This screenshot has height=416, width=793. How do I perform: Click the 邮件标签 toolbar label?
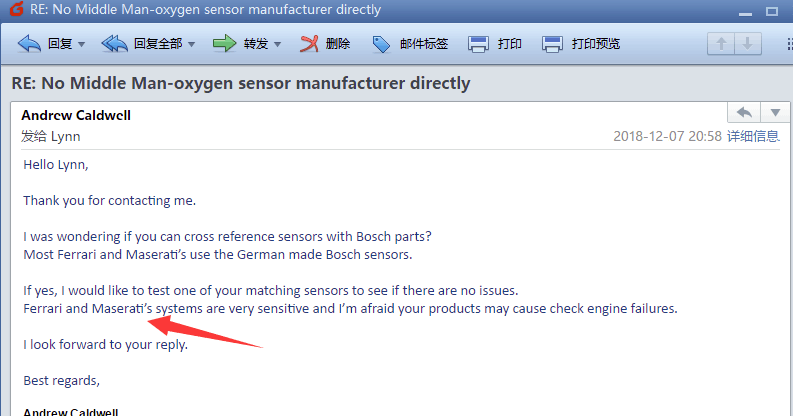pyautogui.click(x=424, y=44)
